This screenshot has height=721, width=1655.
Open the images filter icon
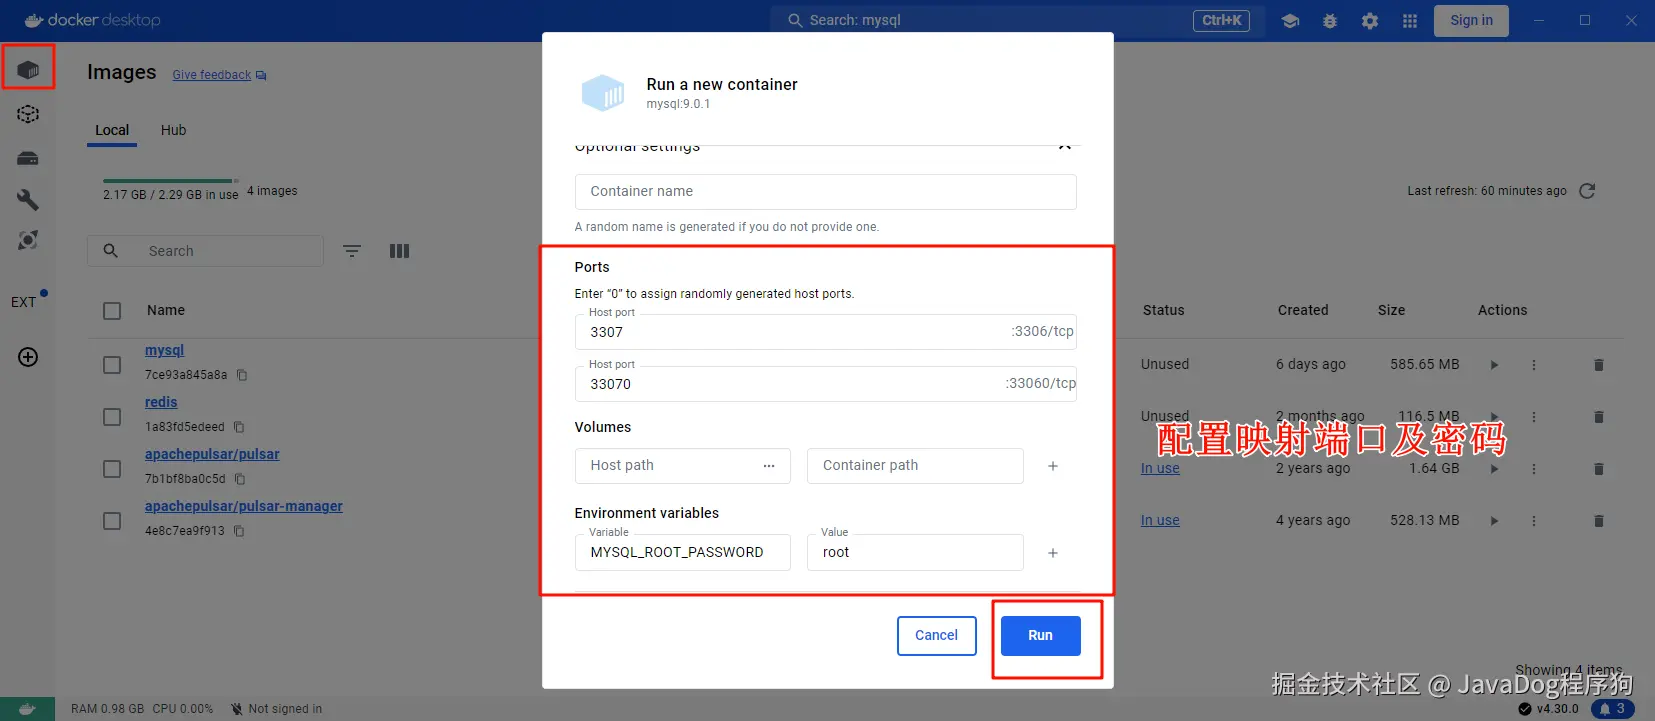click(x=352, y=251)
